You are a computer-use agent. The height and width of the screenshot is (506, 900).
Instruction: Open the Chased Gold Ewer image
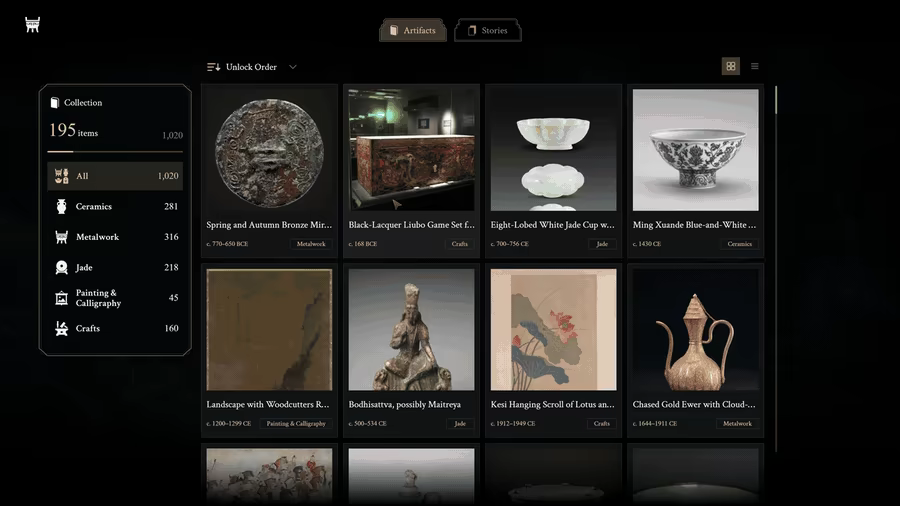(x=696, y=329)
